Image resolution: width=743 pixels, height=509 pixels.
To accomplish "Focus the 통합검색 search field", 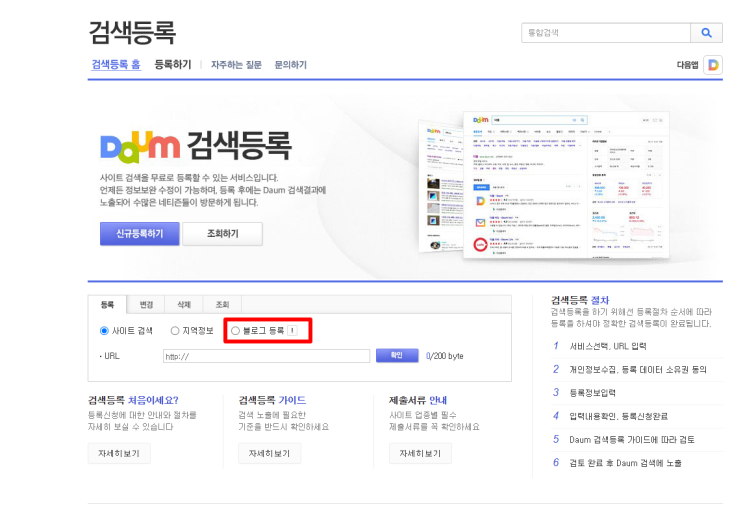I will 606,33.
